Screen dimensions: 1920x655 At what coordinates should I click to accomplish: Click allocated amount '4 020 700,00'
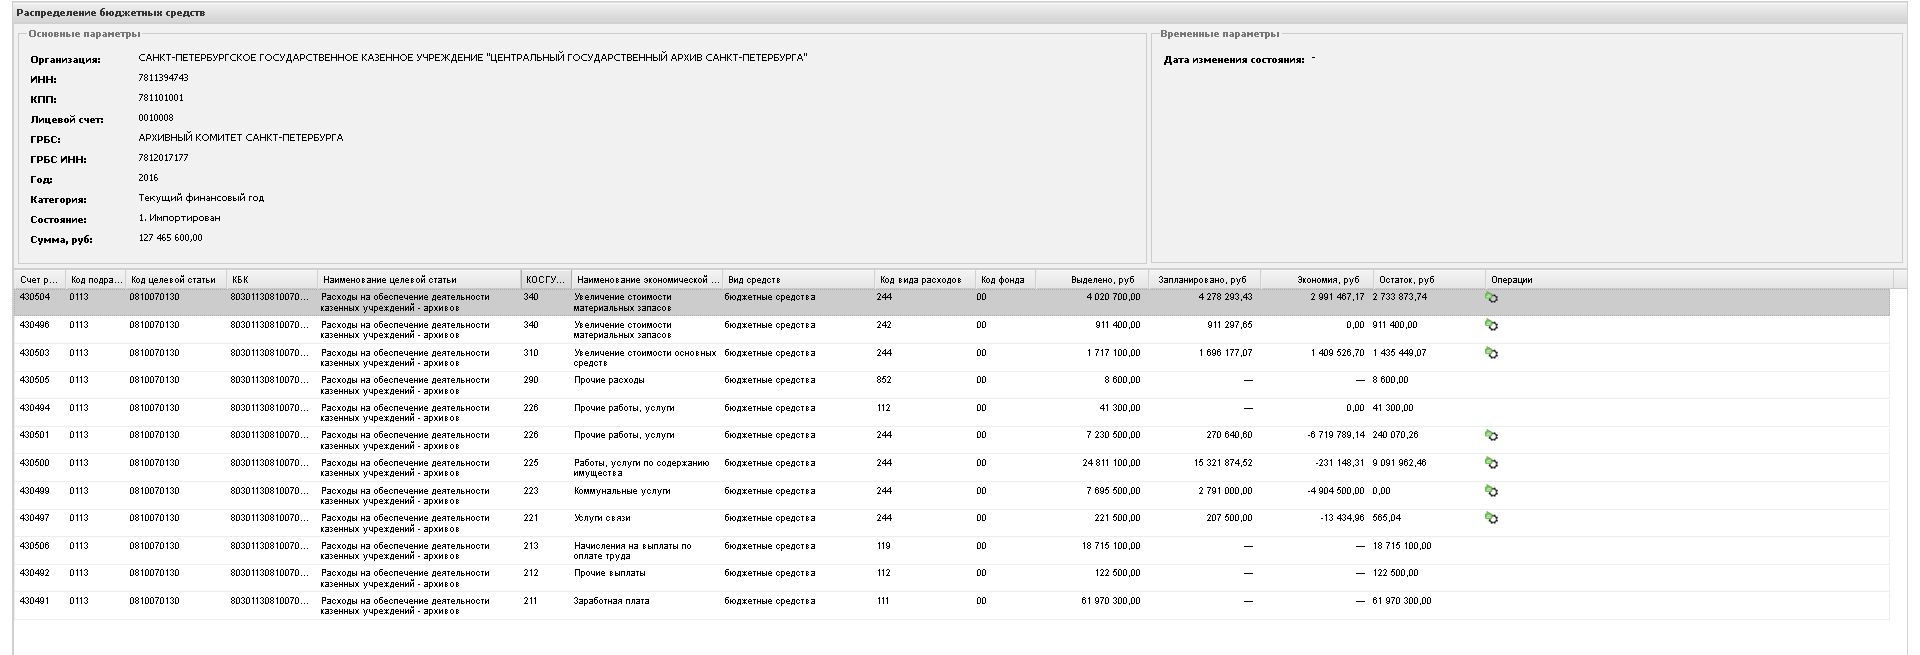click(x=1112, y=297)
